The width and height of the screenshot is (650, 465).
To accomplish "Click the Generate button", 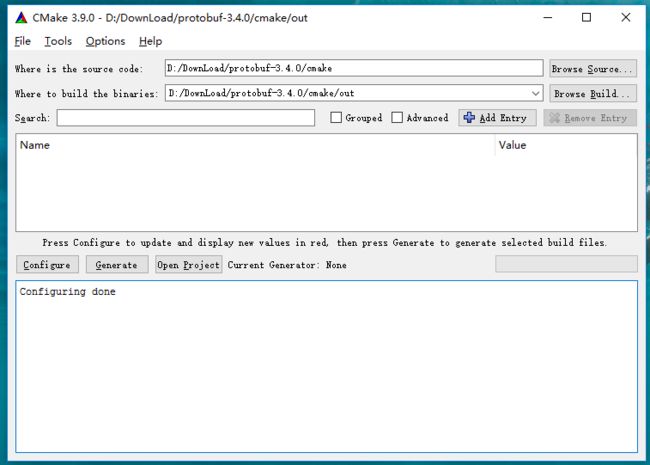I will [x=117, y=264].
